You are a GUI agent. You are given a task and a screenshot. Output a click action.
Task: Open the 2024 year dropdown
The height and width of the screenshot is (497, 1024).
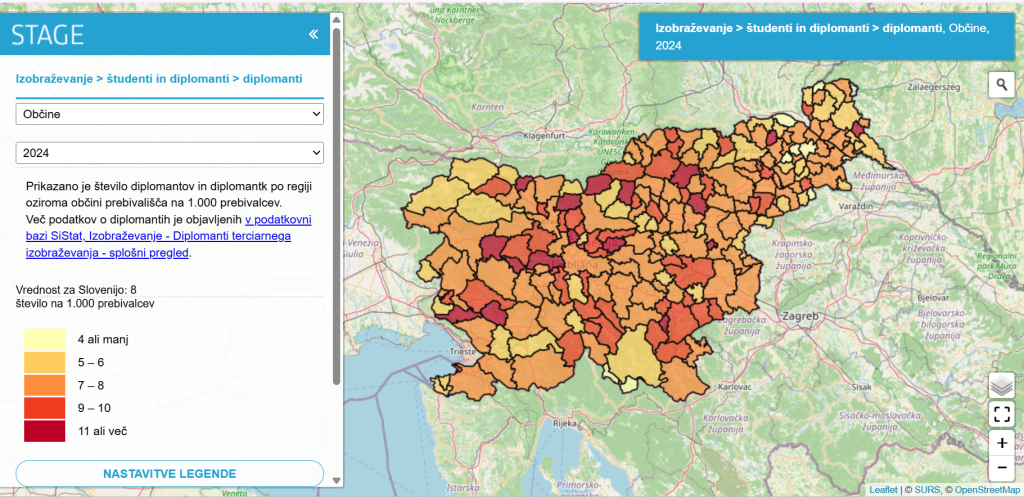[x=170, y=153]
